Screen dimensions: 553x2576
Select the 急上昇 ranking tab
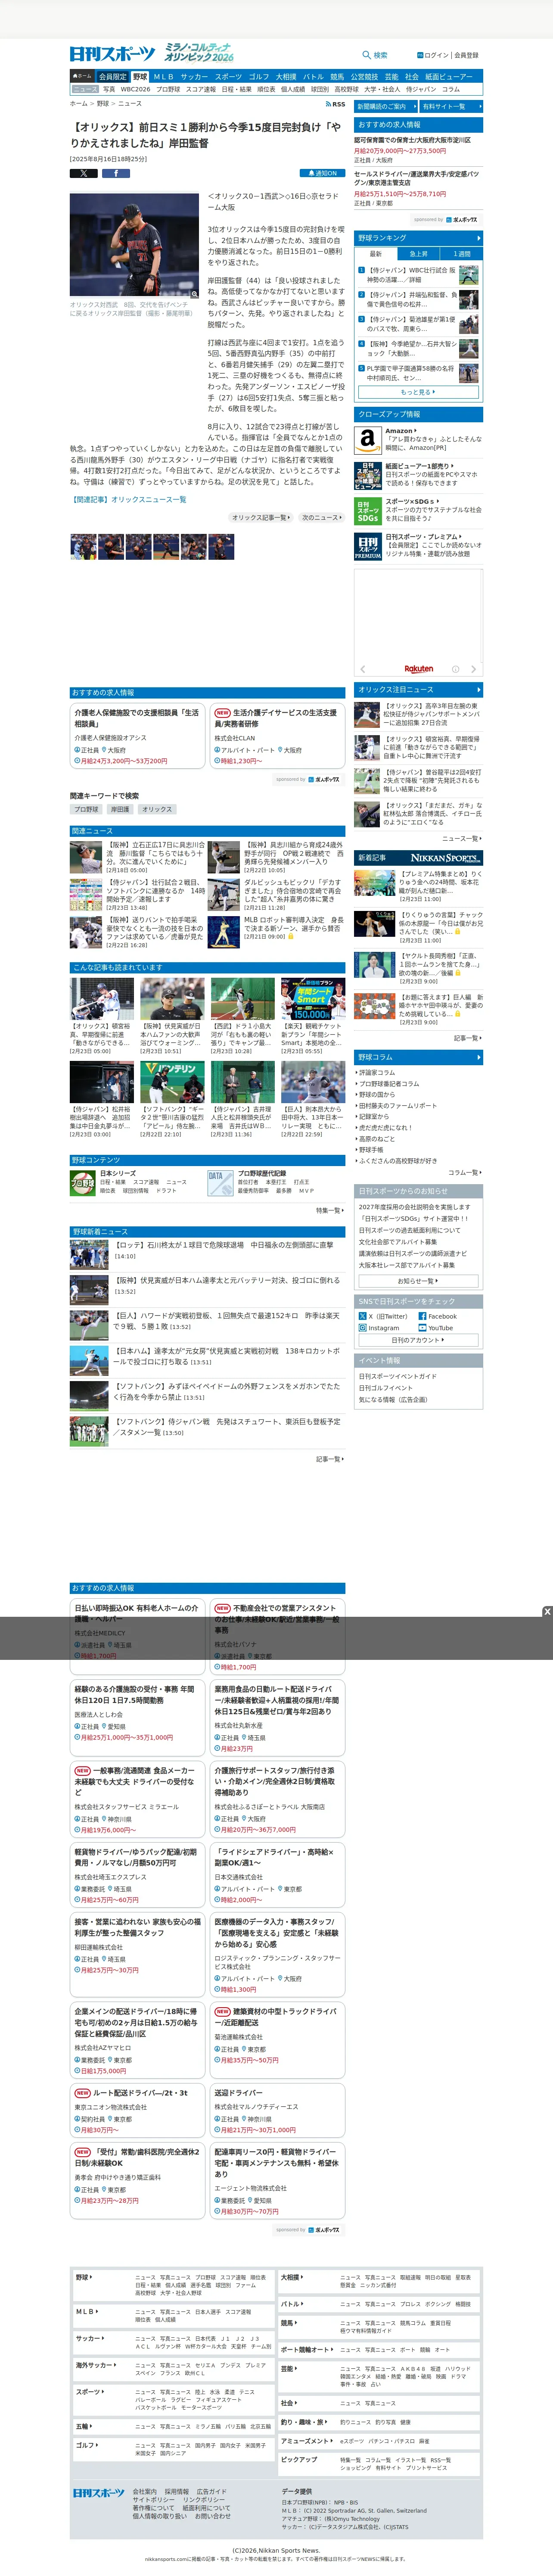pos(419,254)
